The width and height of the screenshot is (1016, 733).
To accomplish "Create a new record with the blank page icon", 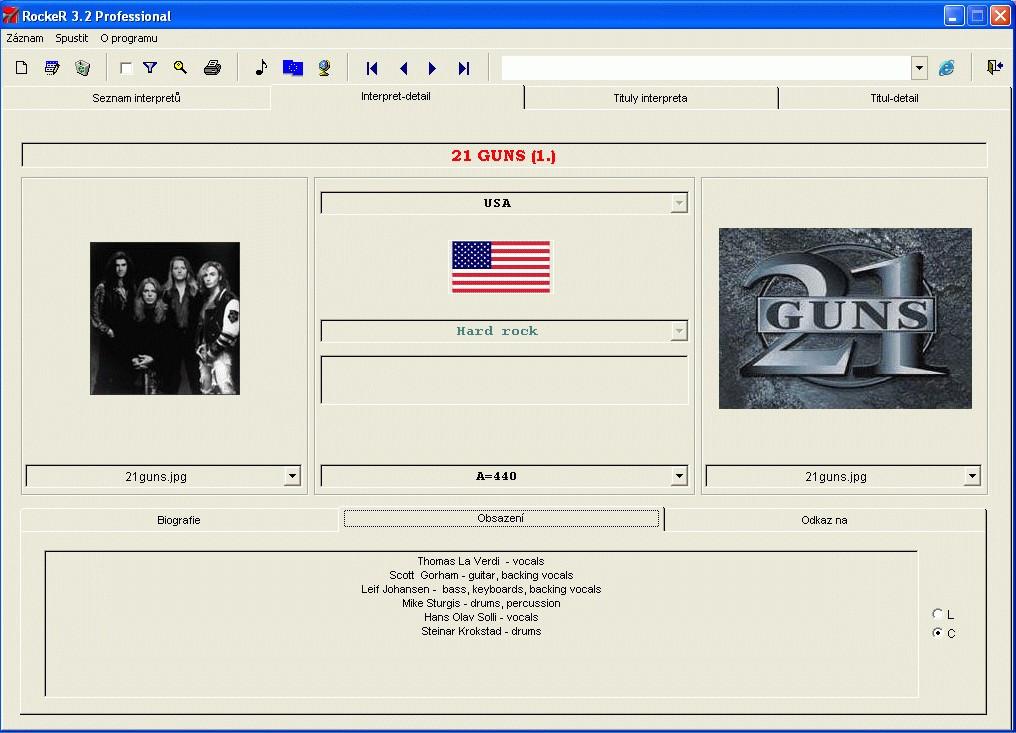I will 21,67.
